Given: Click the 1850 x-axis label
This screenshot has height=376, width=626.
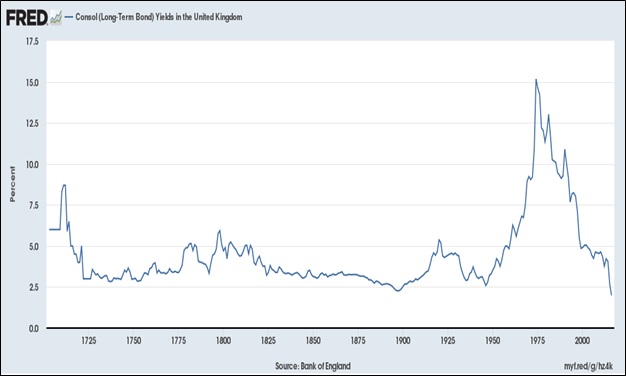Looking at the screenshot, I should coord(313,340).
